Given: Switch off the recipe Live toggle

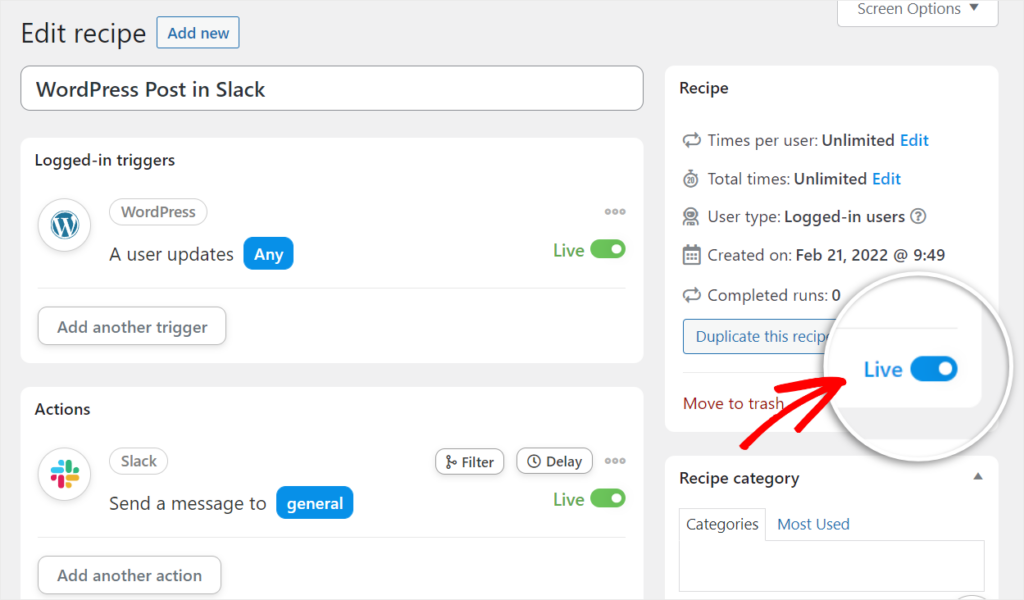Looking at the screenshot, I should (x=934, y=369).
